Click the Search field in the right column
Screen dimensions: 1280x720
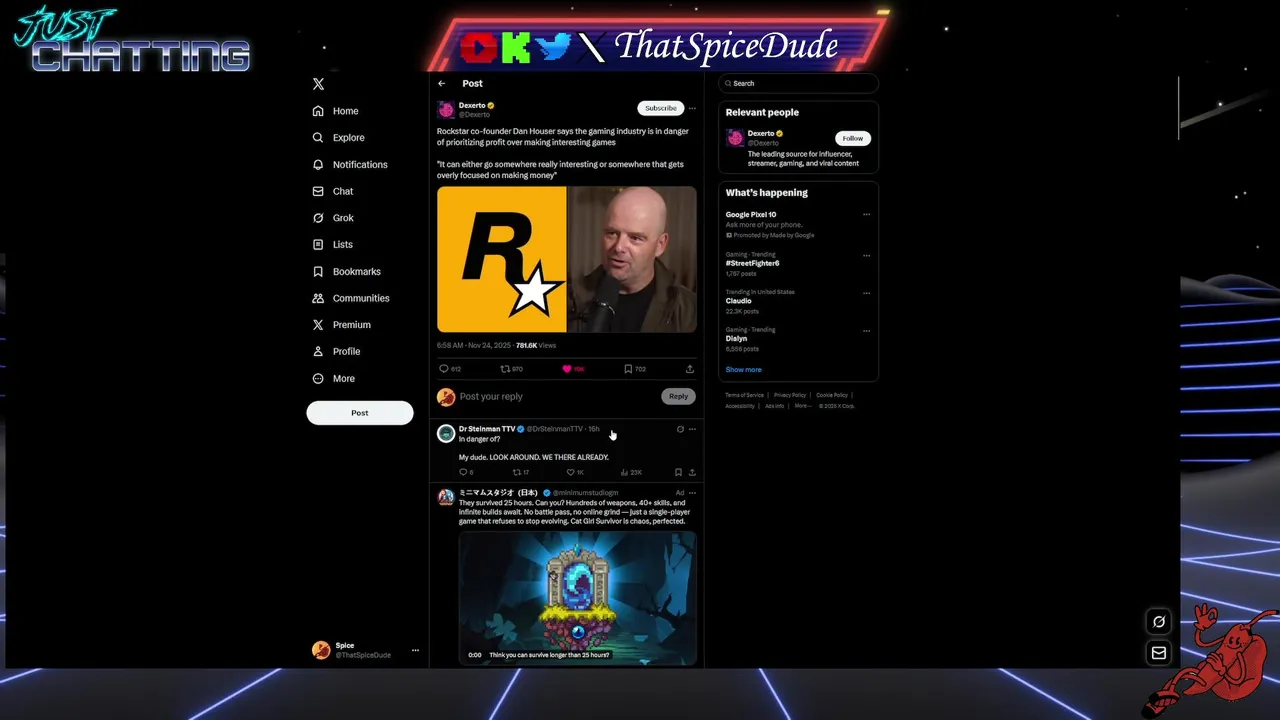coord(798,83)
